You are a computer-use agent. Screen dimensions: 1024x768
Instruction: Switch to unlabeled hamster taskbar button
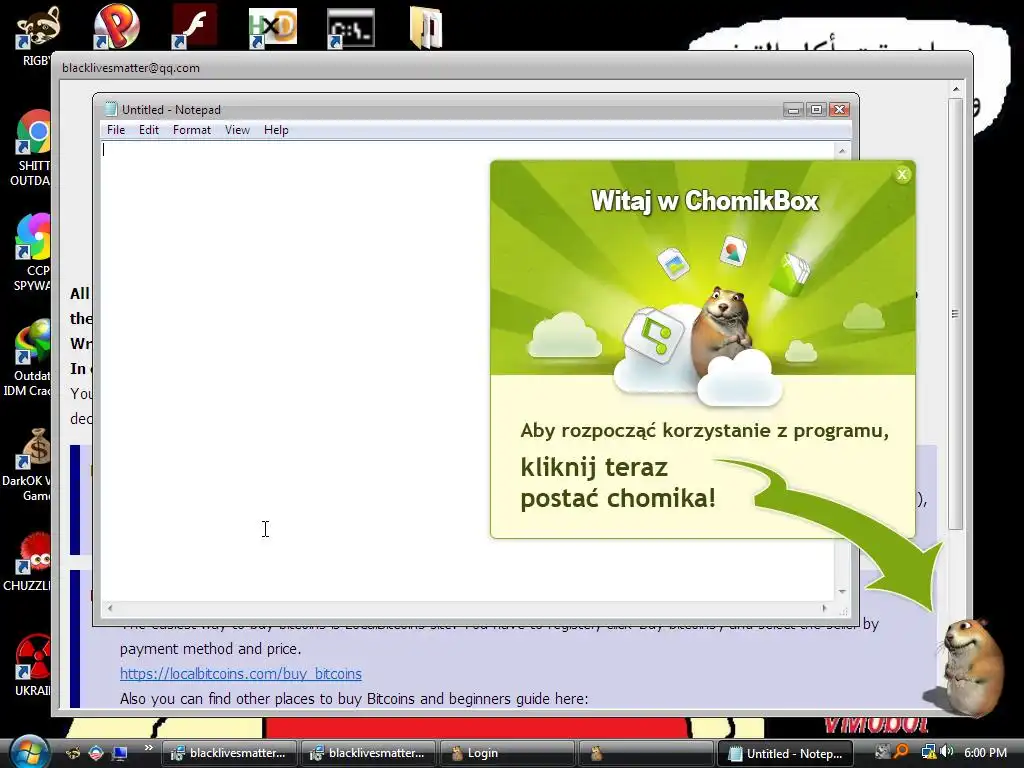(647, 753)
